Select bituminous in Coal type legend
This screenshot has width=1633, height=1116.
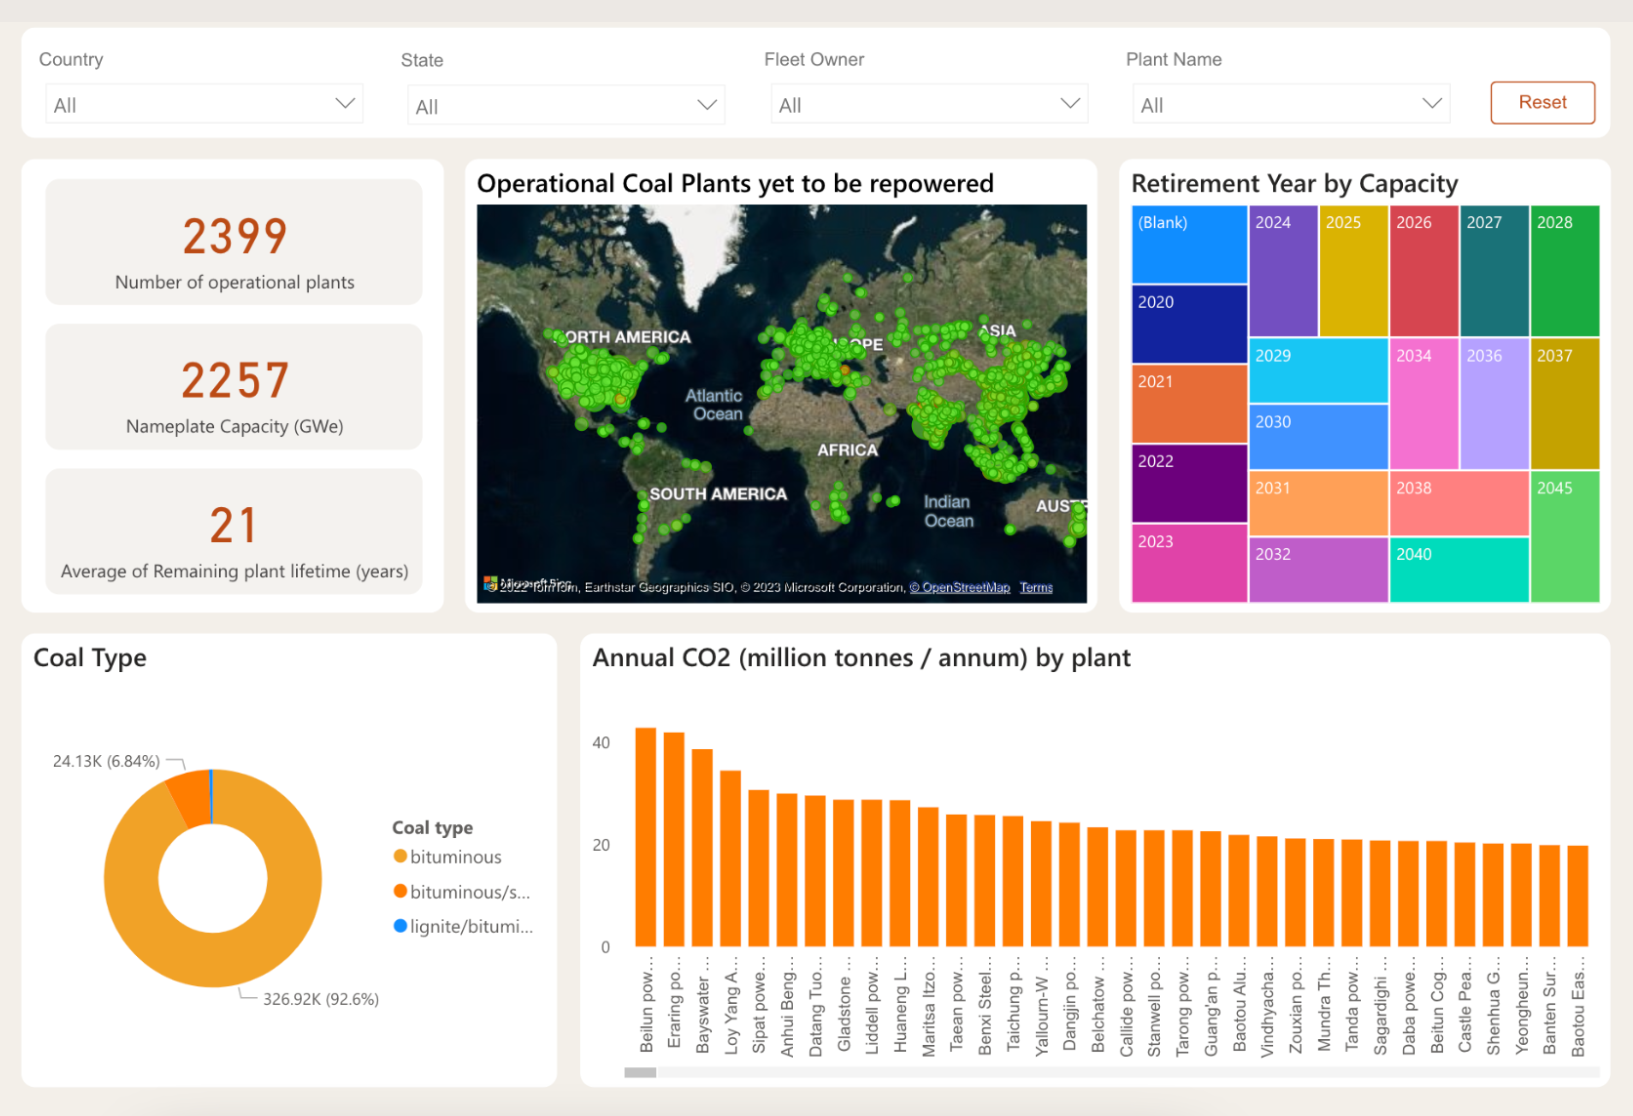[447, 857]
